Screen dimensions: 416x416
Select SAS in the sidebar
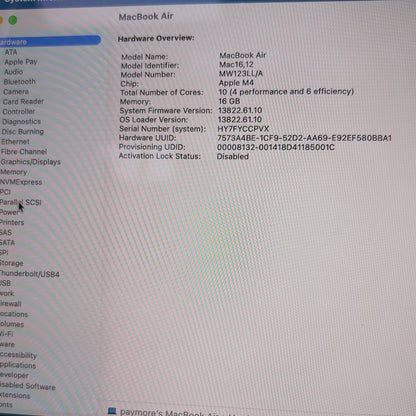6,232
